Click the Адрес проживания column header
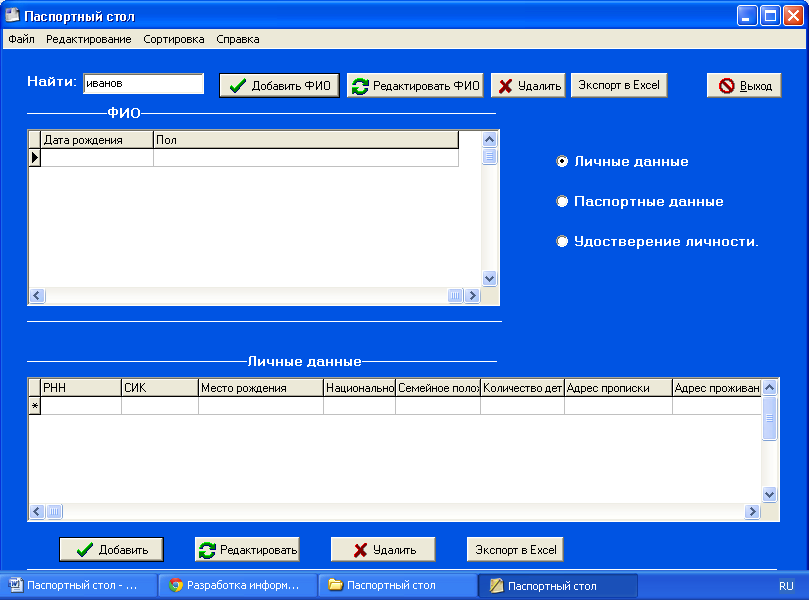This screenshot has width=809, height=600. (717, 388)
